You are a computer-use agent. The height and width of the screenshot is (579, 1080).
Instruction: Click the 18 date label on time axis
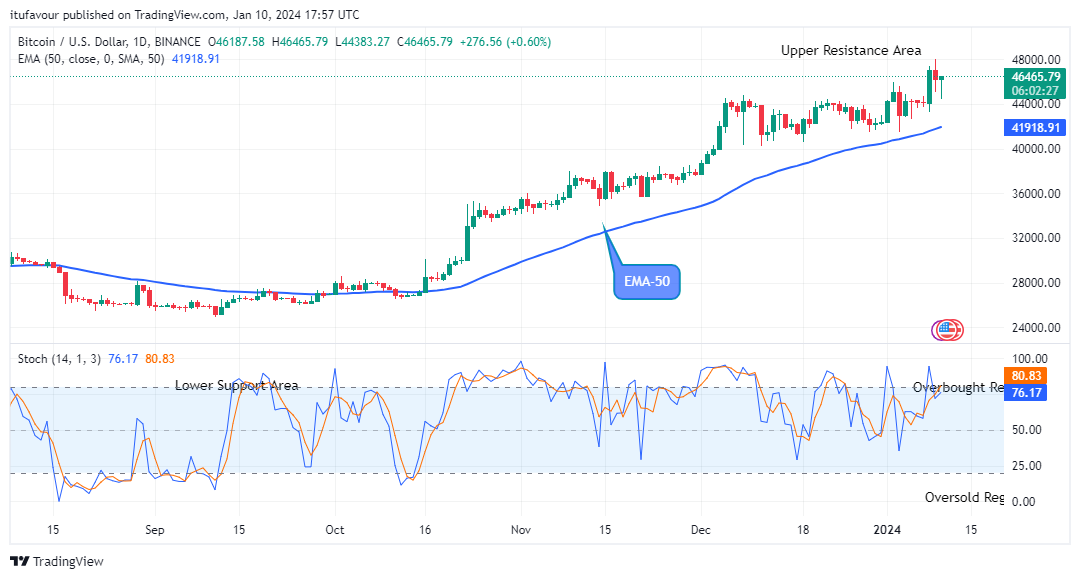tap(803, 529)
